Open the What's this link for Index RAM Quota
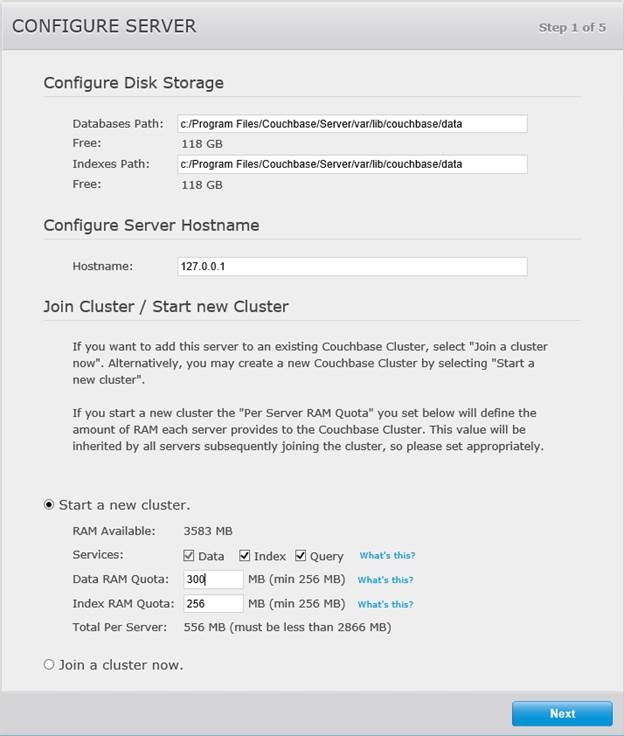The height and width of the screenshot is (736, 624). (385, 605)
